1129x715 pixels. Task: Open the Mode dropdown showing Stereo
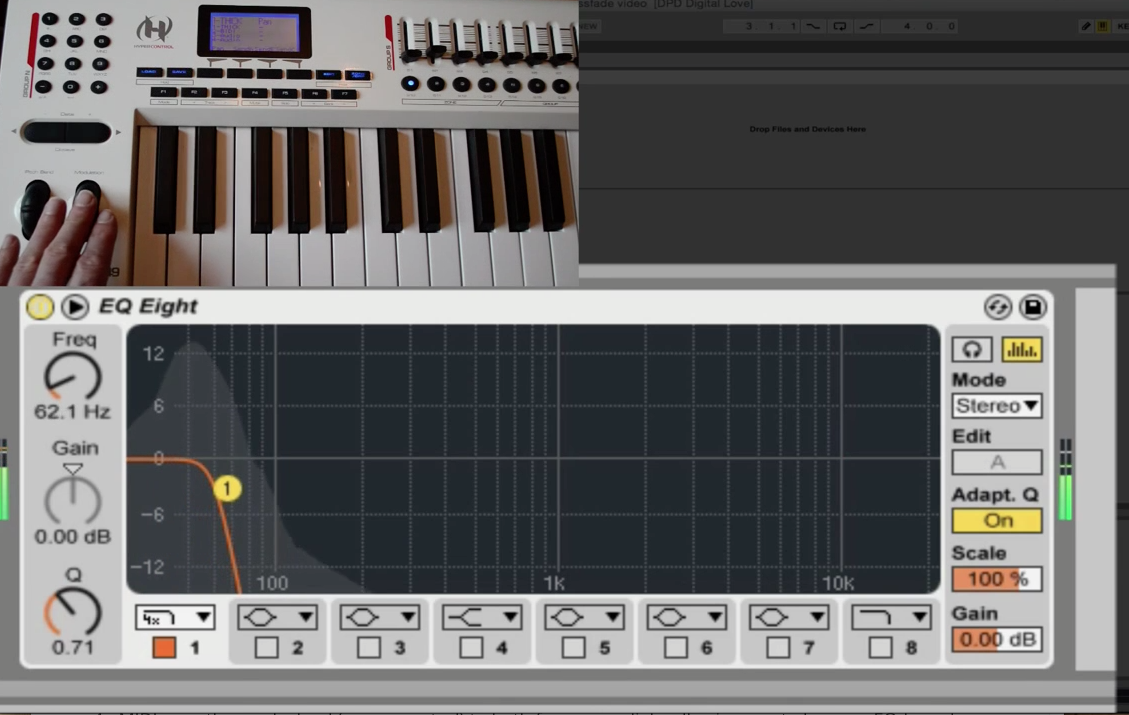point(997,406)
